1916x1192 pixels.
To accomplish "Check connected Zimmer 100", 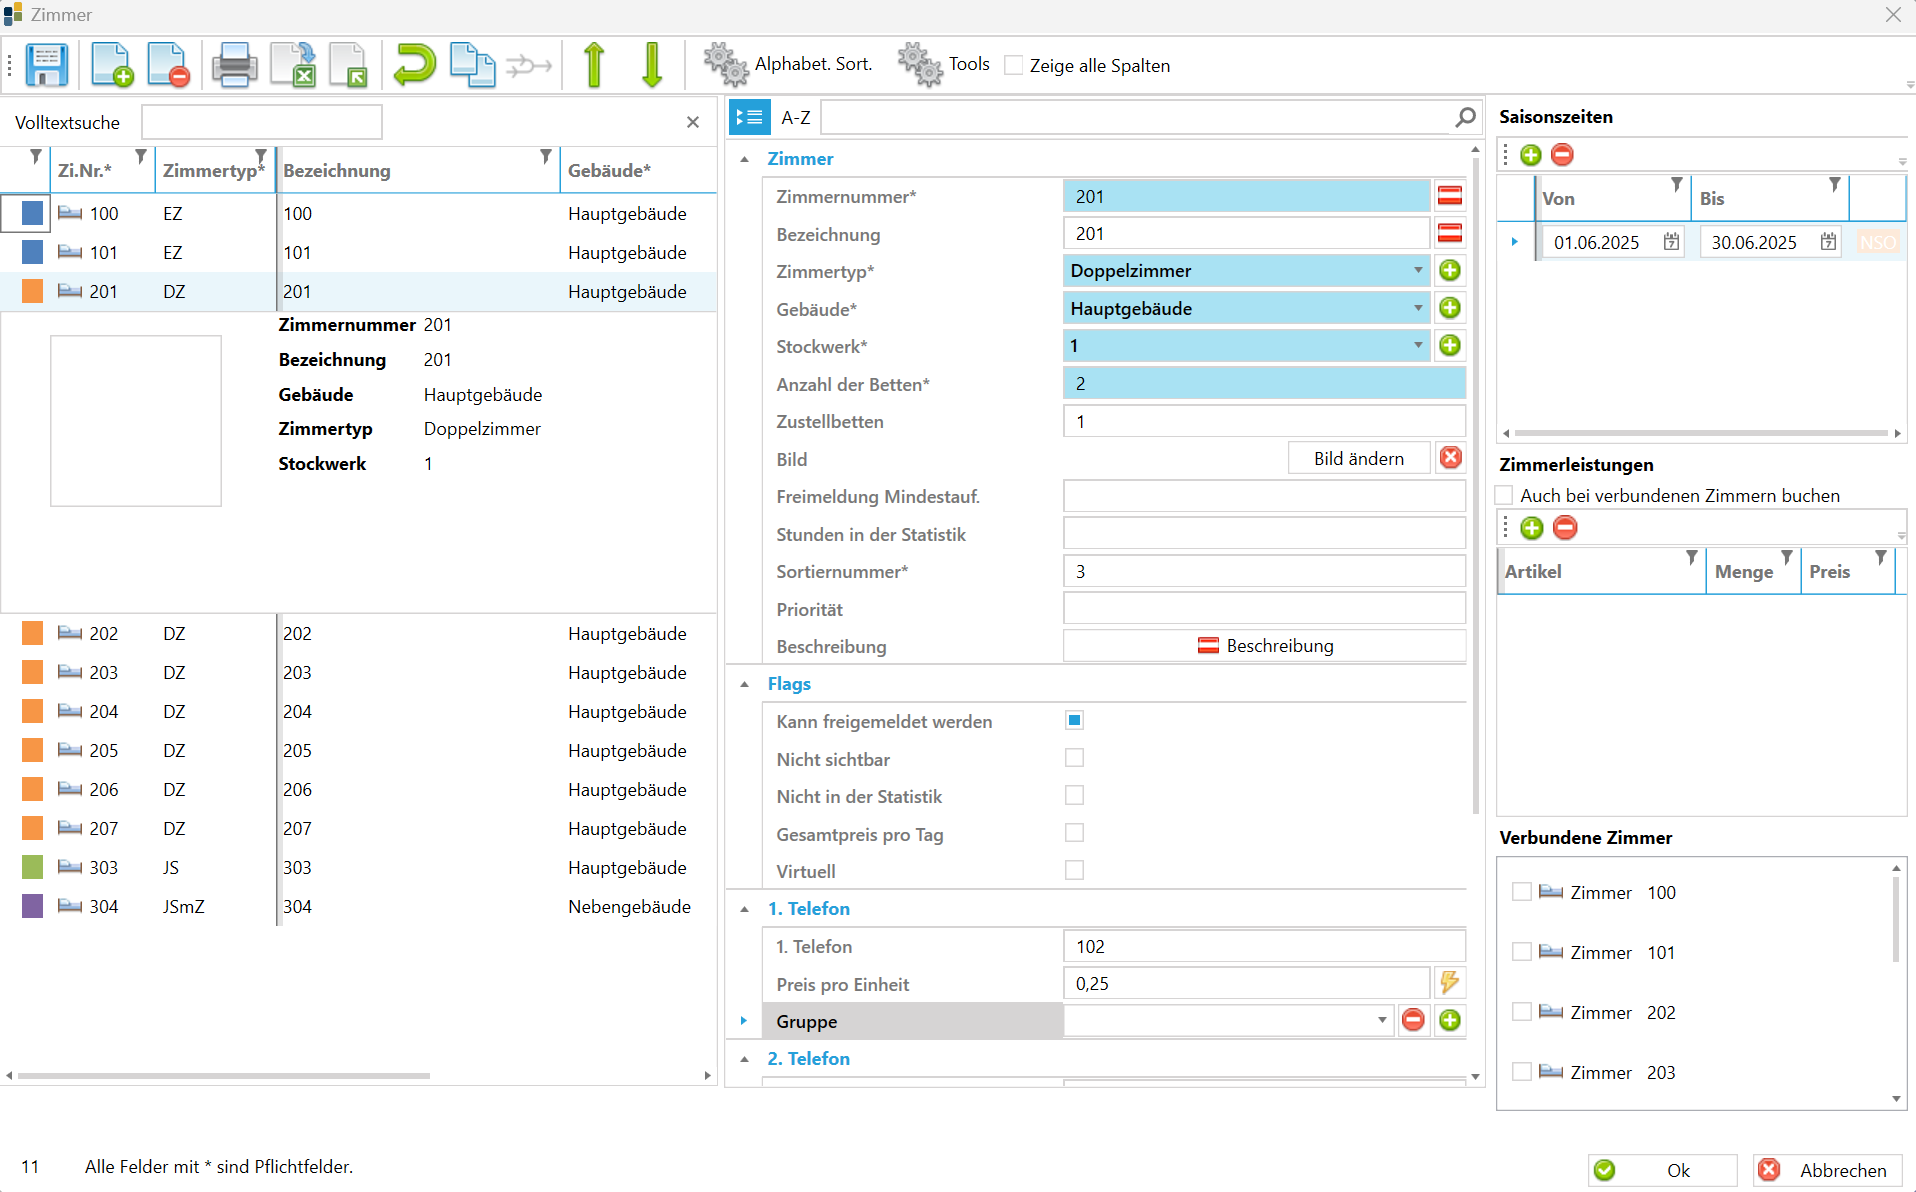I will pyautogui.click(x=1522, y=892).
